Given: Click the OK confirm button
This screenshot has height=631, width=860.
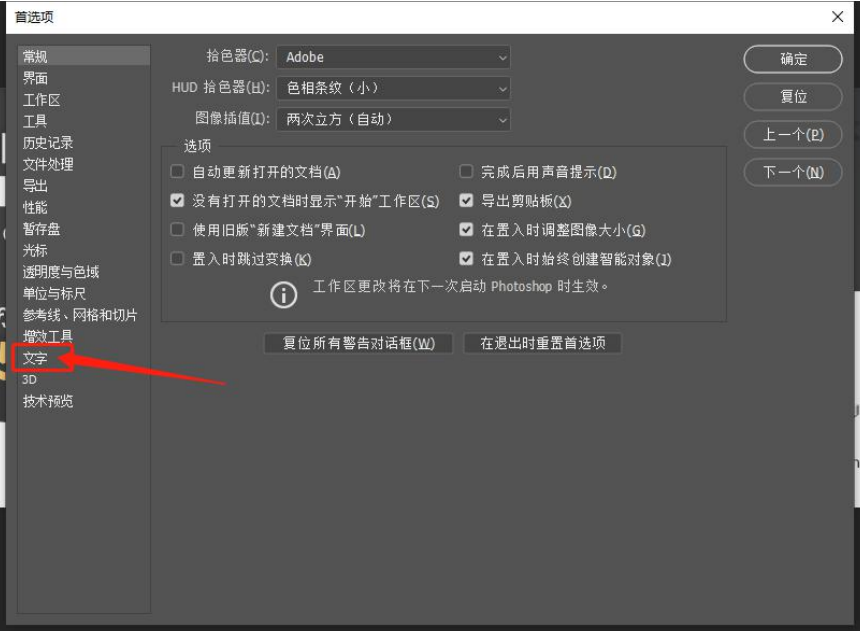Looking at the screenshot, I should click(x=792, y=59).
